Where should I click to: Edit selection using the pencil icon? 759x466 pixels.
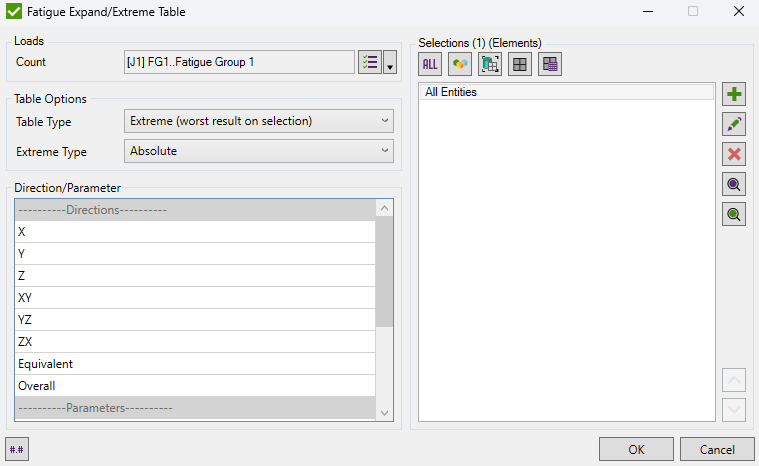(735, 125)
